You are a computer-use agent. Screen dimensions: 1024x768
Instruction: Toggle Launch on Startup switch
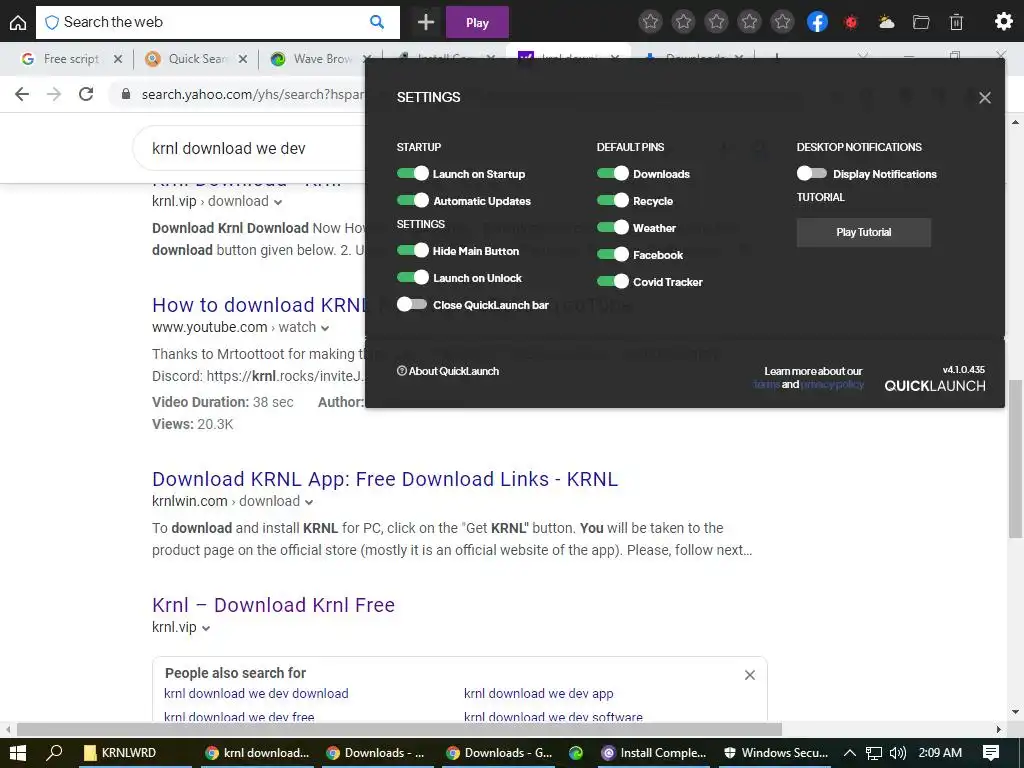[x=413, y=173]
